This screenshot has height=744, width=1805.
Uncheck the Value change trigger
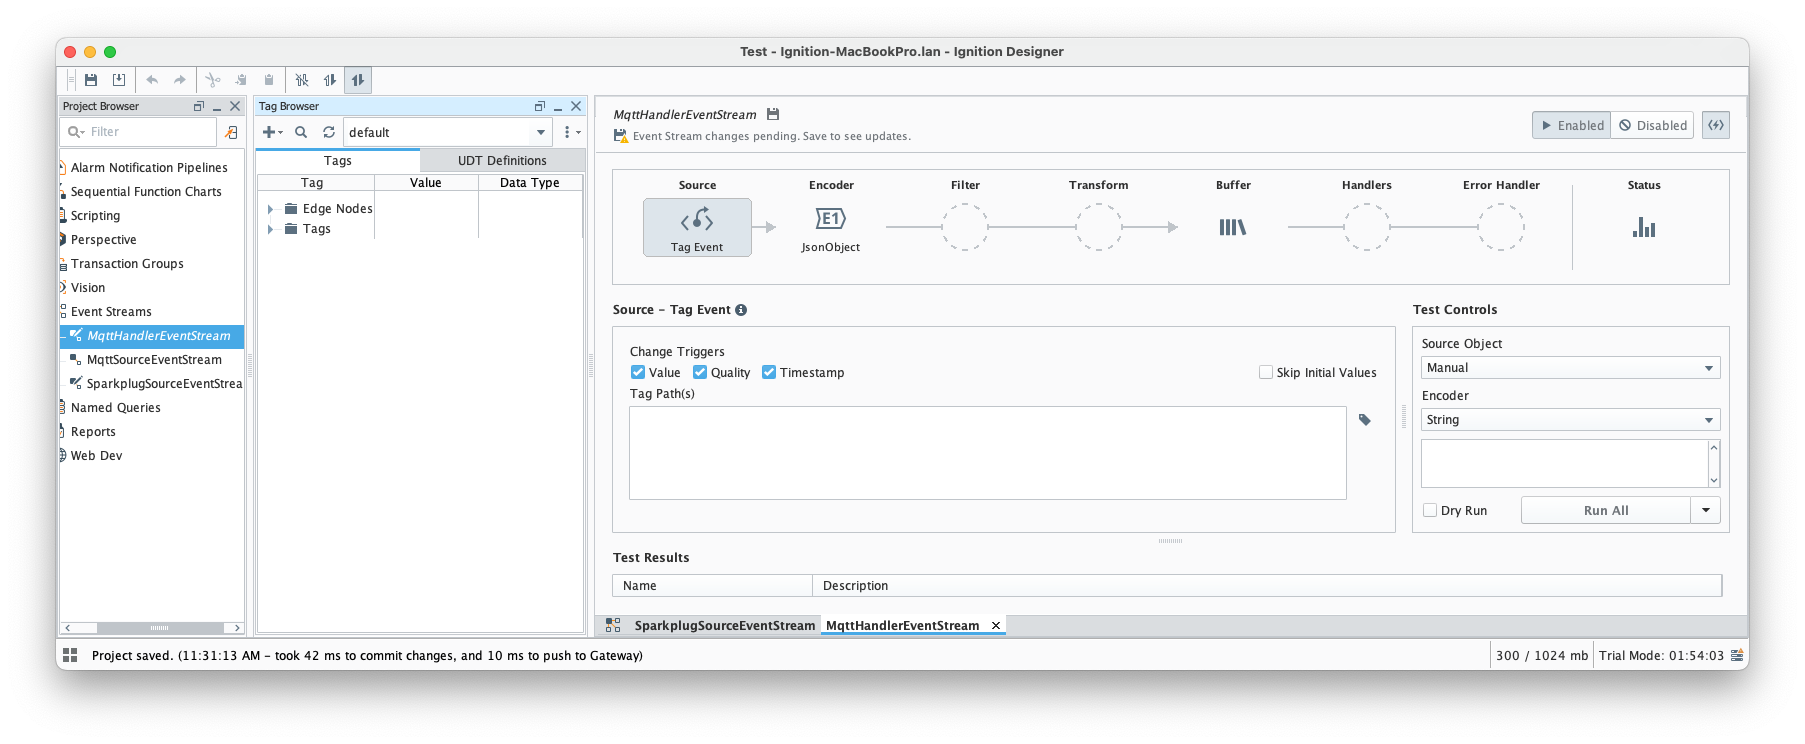[638, 372]
